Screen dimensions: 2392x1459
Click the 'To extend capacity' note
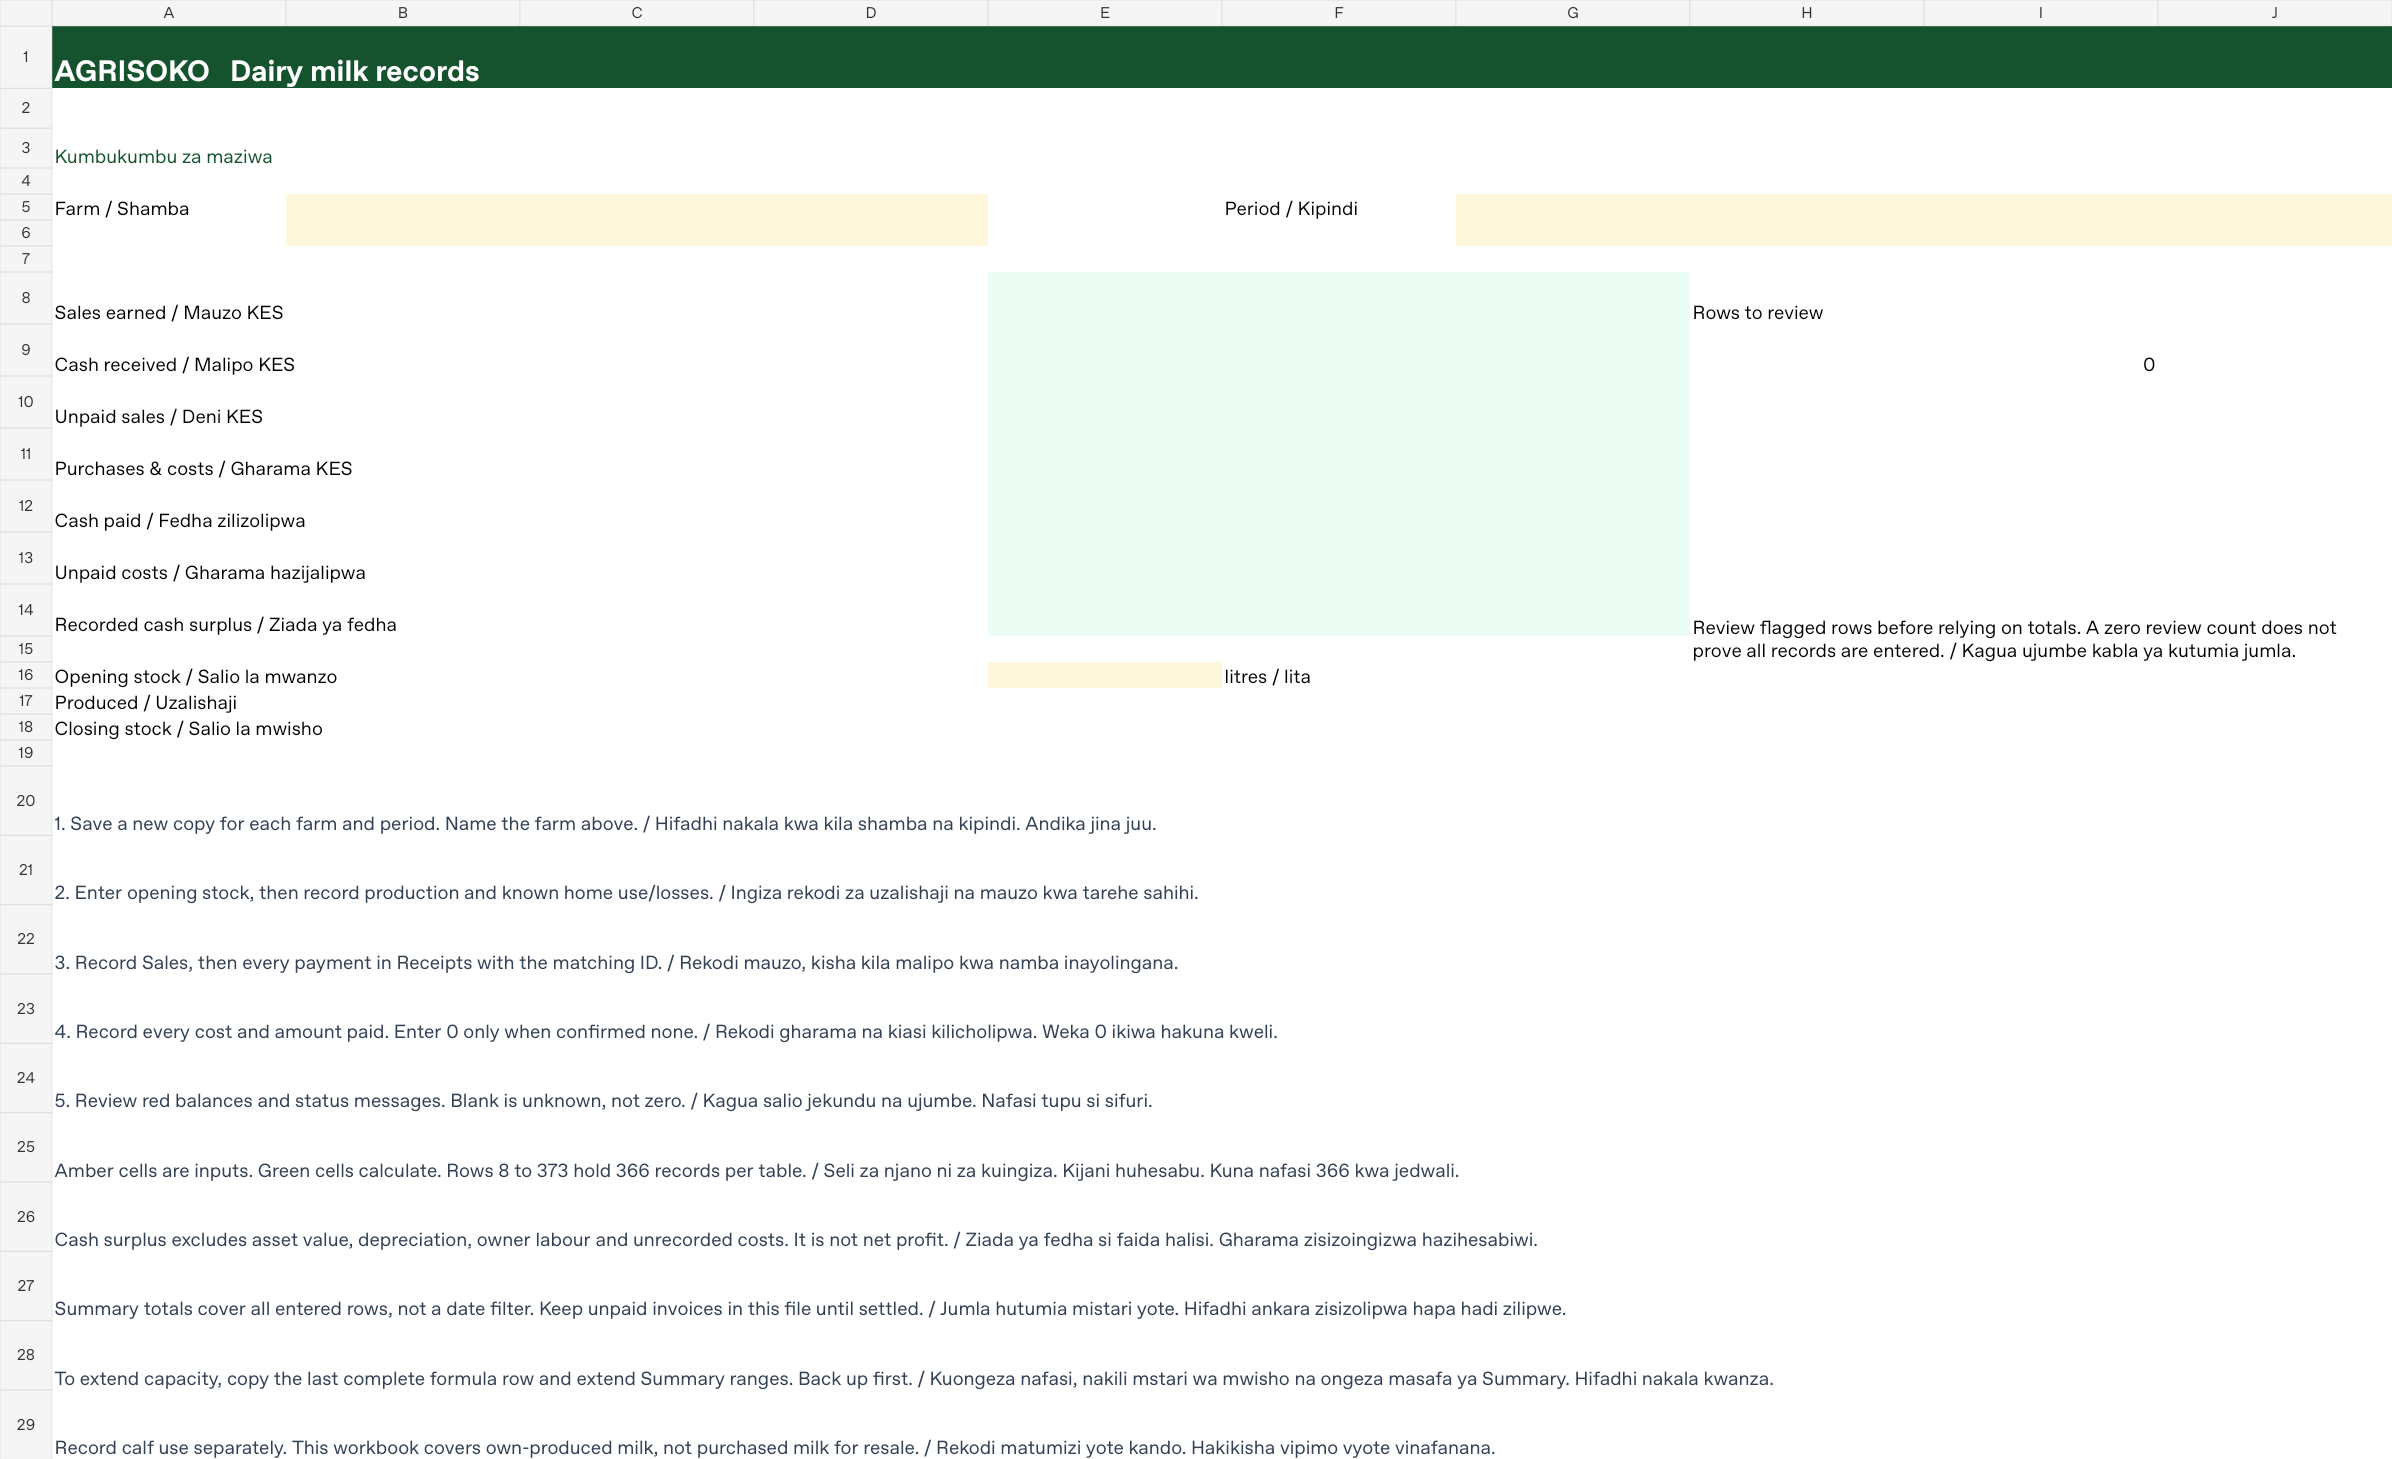coord(914,1379)
